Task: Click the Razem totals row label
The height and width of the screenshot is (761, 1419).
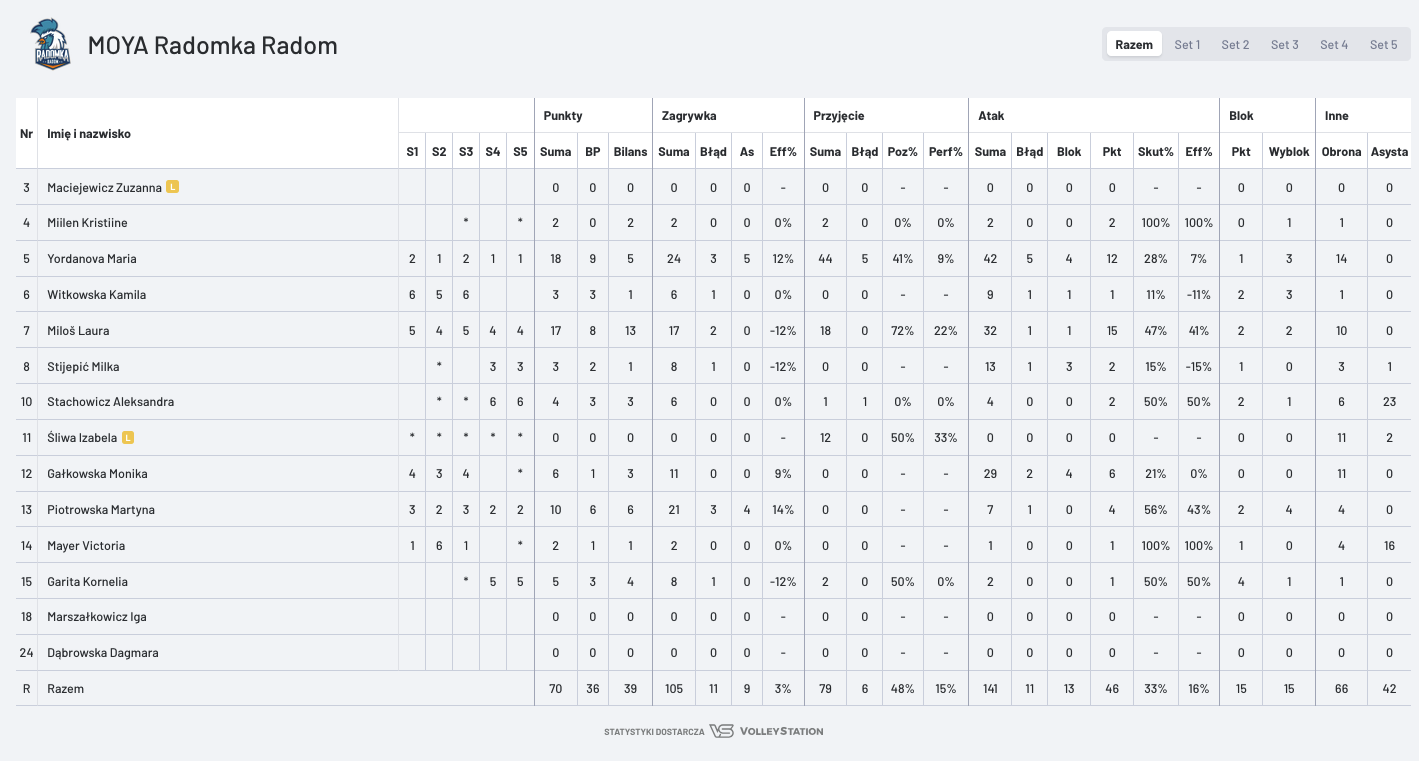Action: (x=66, y=689)
